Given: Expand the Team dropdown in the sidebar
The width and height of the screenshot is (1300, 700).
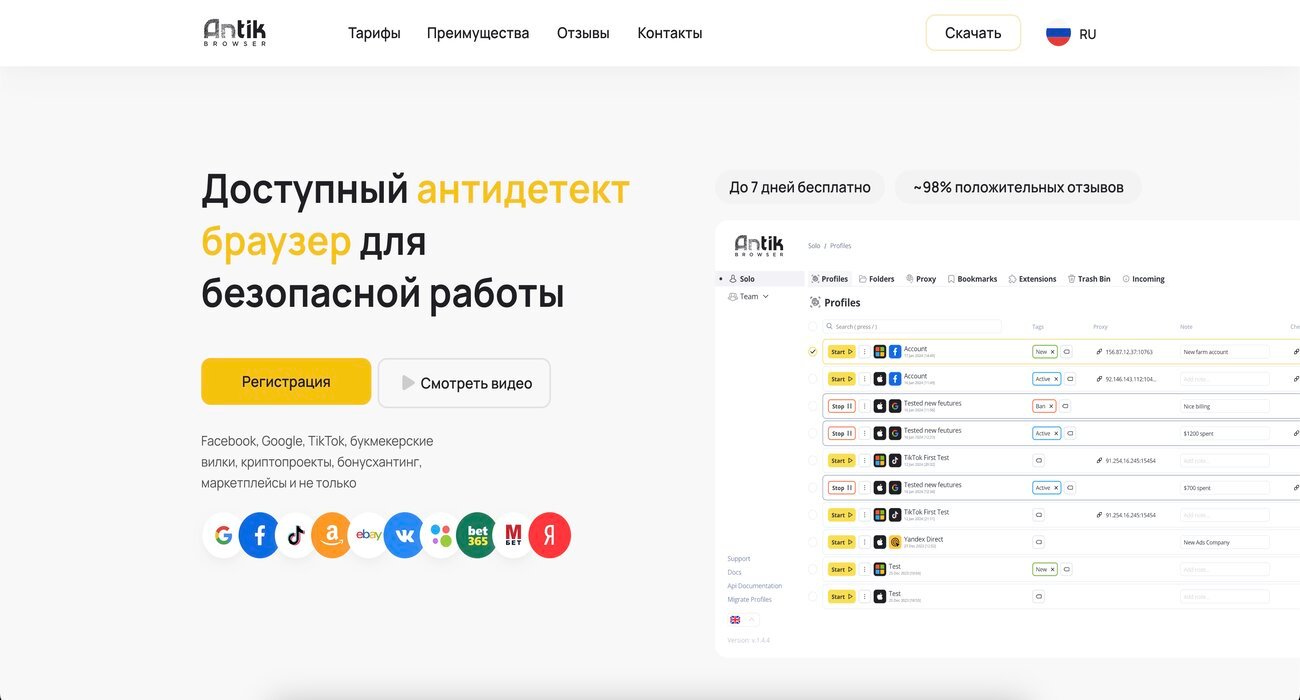Looking at the screenshot, I should (x=747, y=296).
